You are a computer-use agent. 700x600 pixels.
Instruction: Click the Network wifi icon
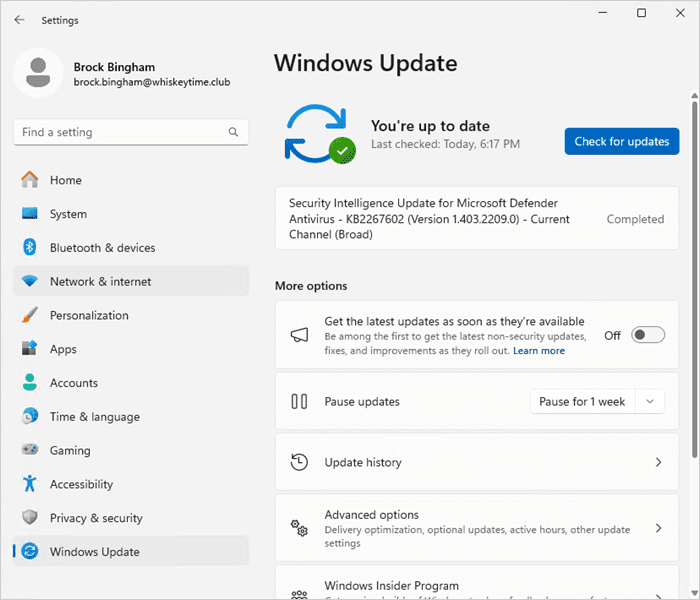tap(29, 281)
